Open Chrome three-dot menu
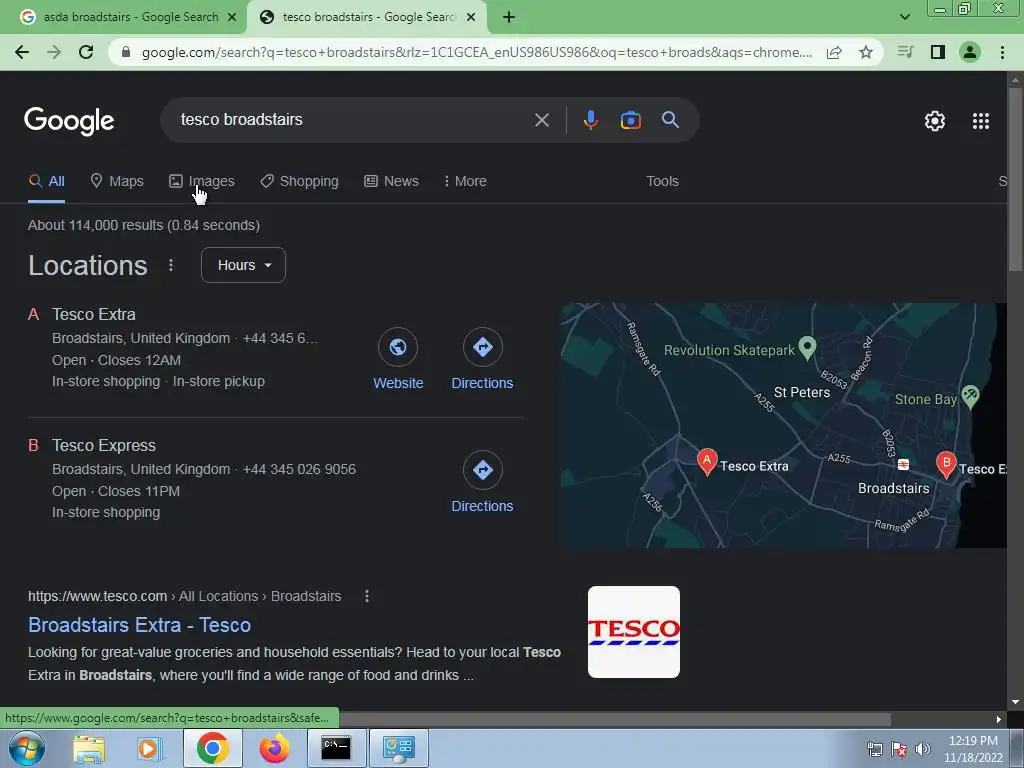 click(x=1002, y=52)
